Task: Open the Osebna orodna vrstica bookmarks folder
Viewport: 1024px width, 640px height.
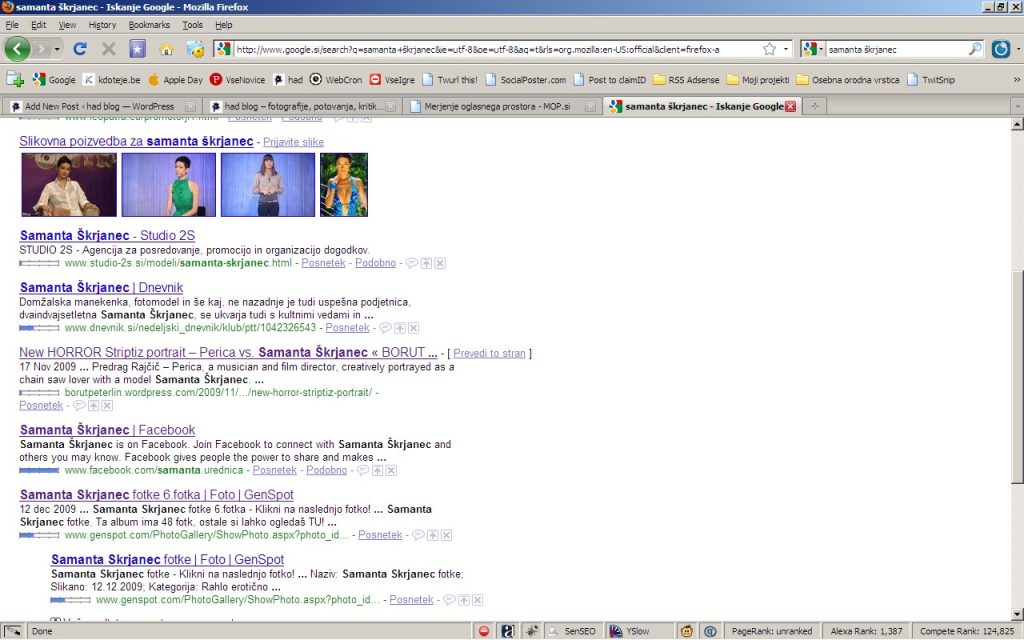Action: [848, 80]
